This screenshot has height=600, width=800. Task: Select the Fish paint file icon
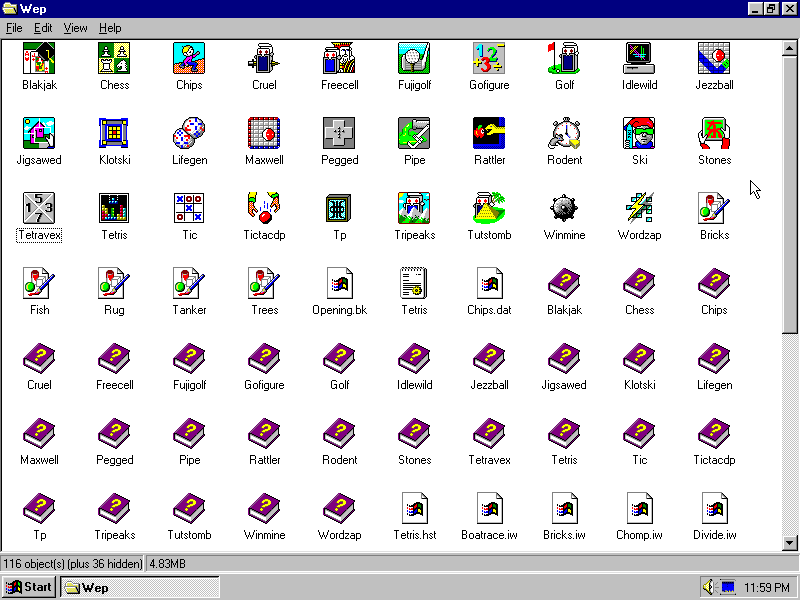click(39, 283)
